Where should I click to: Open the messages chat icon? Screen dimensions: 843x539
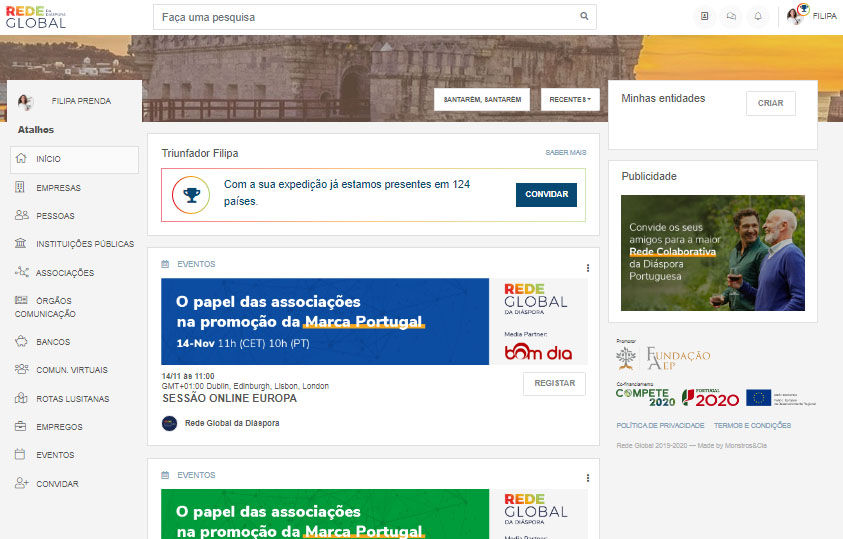click(731, 16)
